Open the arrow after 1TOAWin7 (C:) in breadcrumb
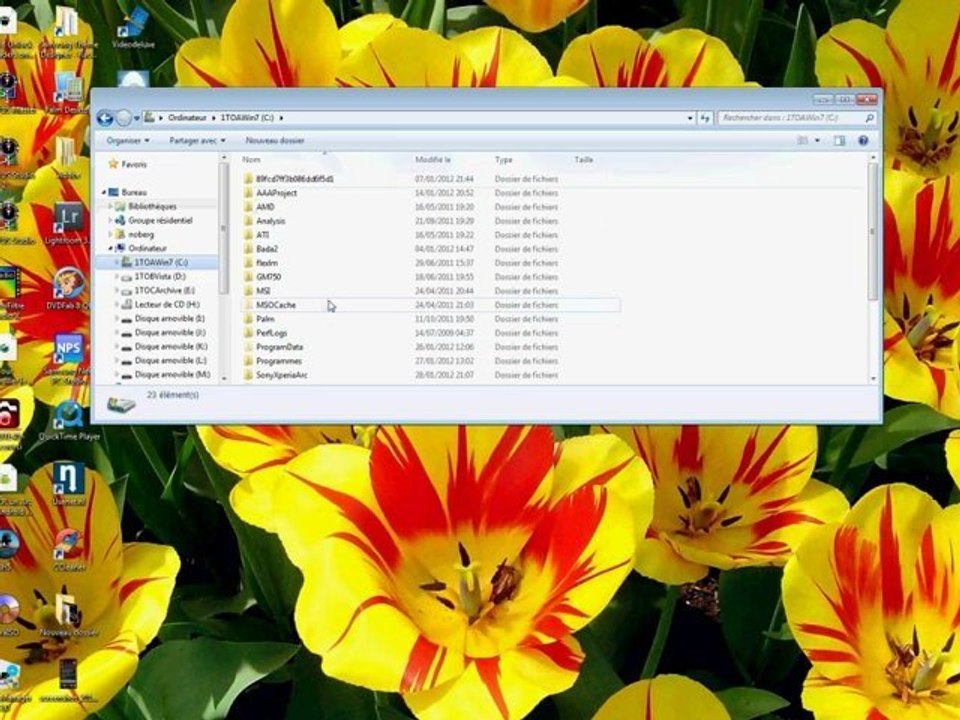 tap(282, 118)
